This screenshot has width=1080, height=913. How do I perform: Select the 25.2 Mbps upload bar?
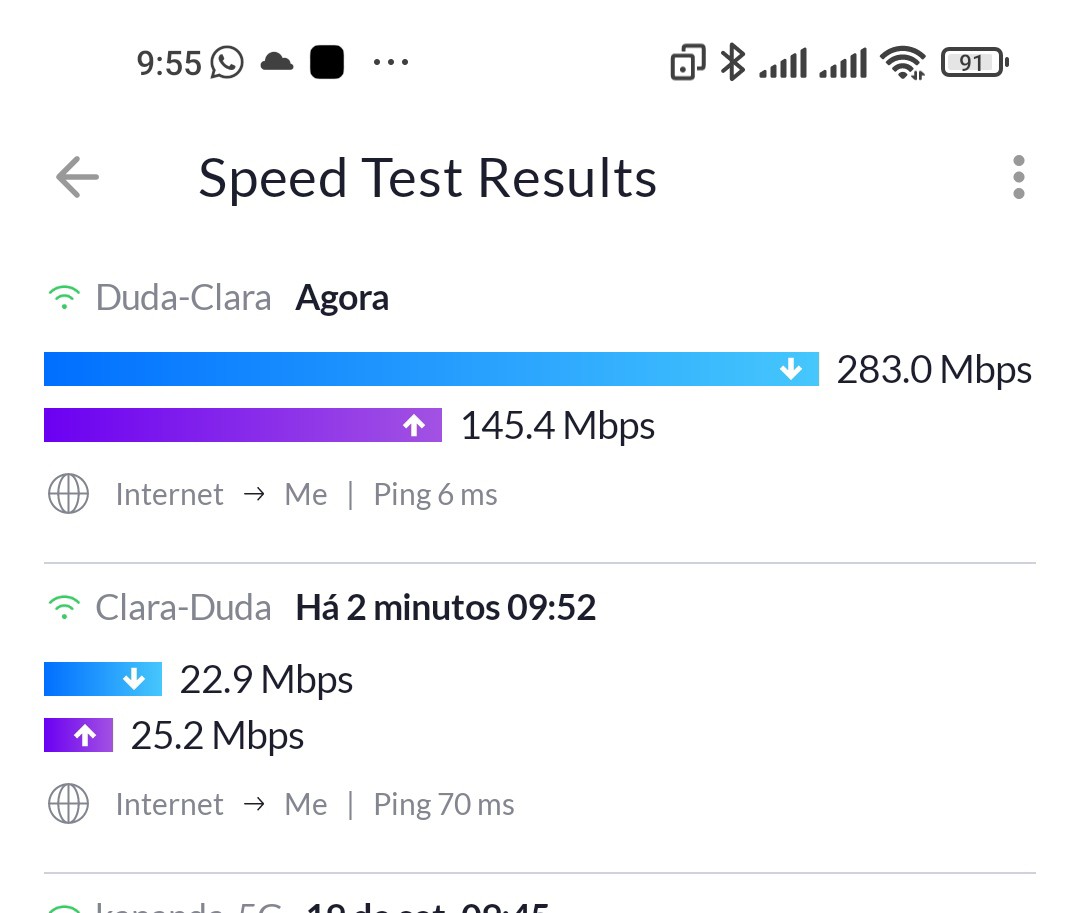(x=78, y=735)
